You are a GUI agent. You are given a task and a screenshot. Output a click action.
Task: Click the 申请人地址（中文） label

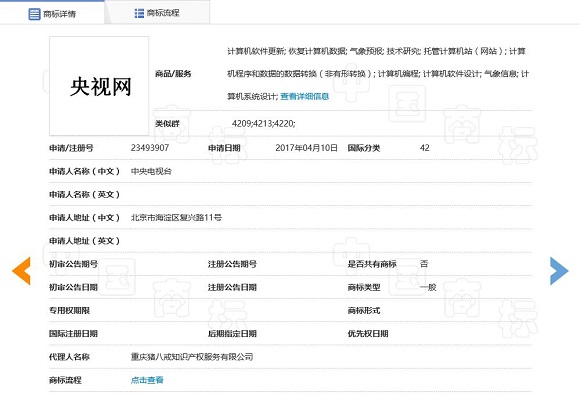[x=85, y=218]
